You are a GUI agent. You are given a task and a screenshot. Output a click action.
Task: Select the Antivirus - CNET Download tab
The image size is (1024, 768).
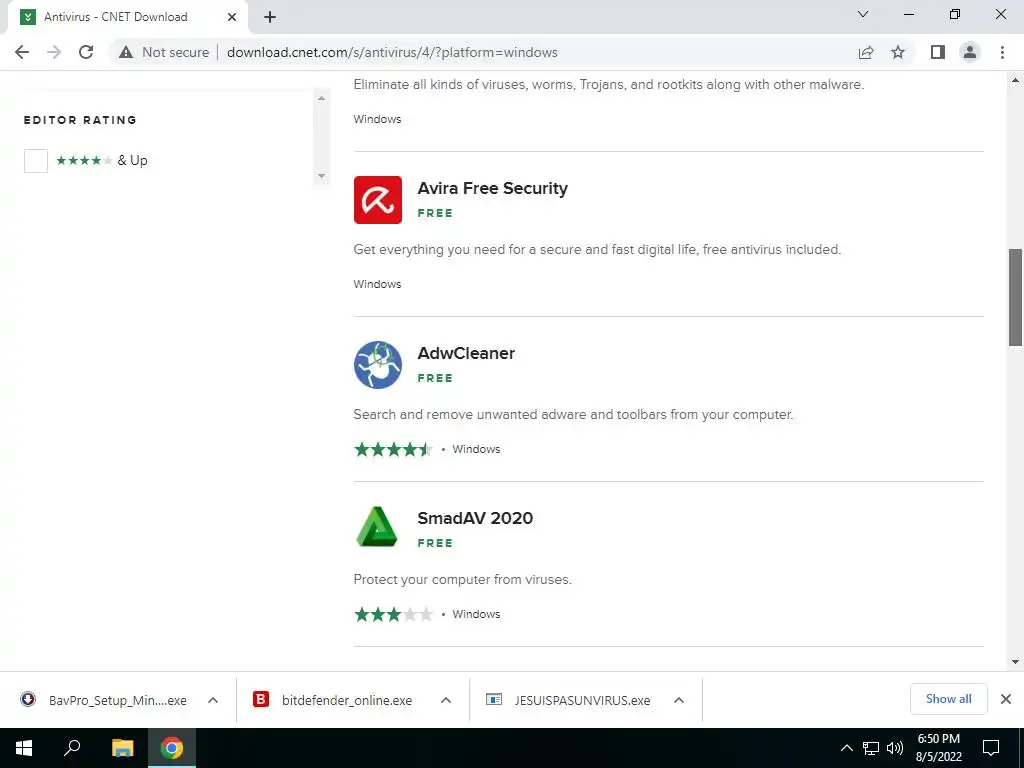[116, 17]
